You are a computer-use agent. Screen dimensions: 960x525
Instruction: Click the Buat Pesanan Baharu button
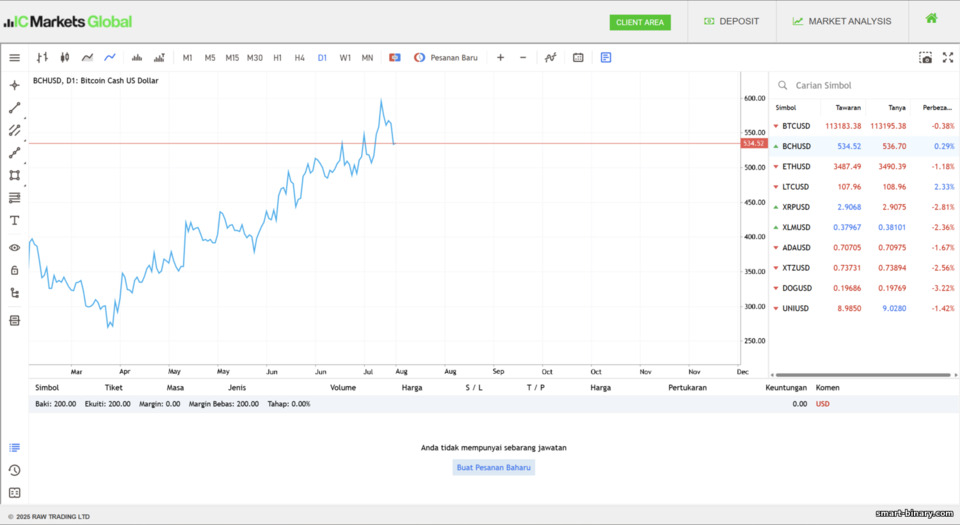[x=493, y=467]
